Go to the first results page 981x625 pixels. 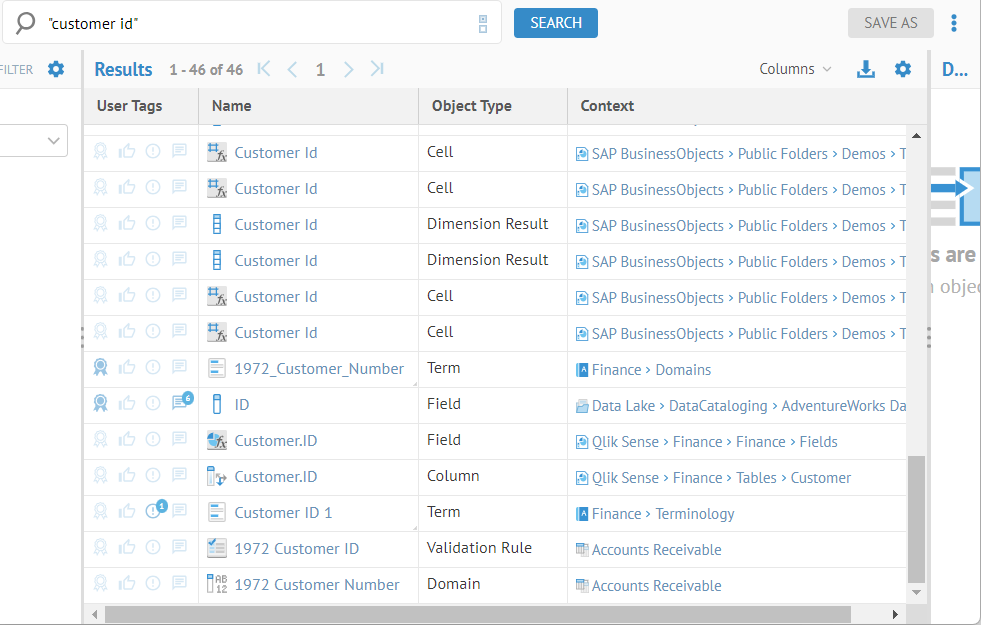pyautogui.click(x=264, y=69)
